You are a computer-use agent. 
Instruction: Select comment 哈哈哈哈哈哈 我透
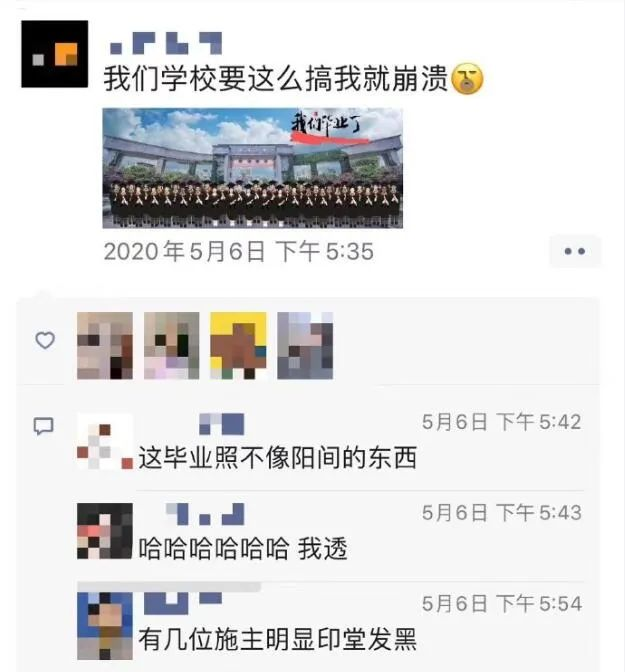click(x=243, y=548)
